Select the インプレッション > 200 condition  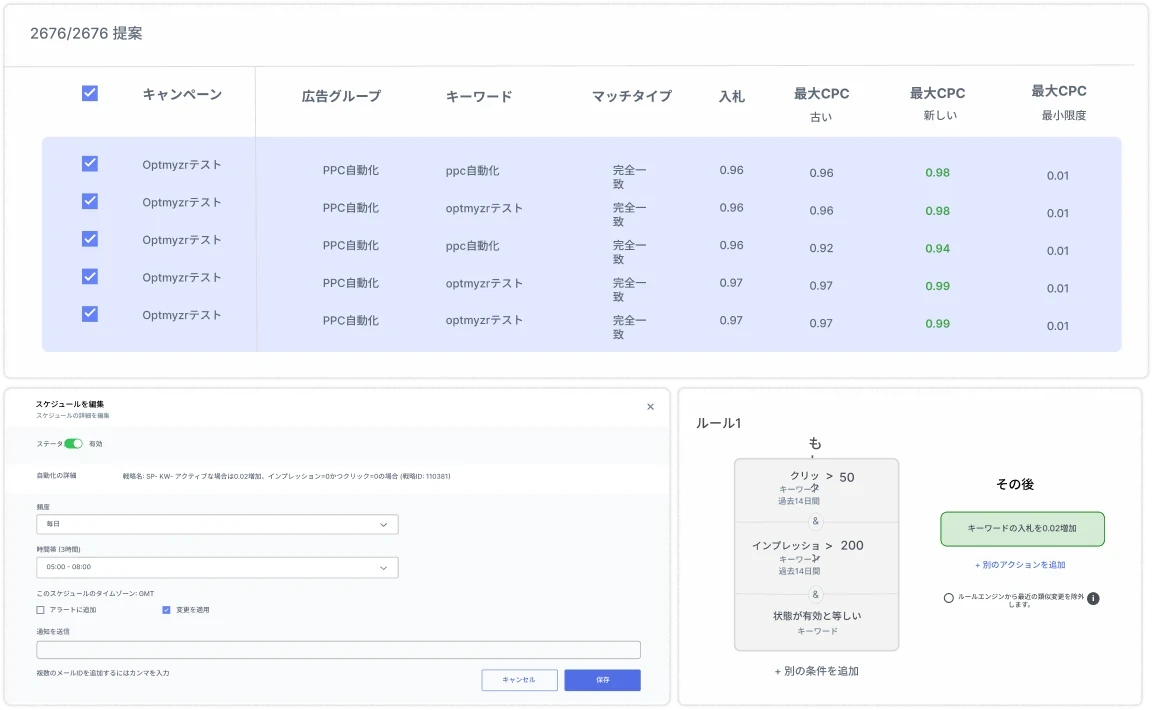point(816,558)
